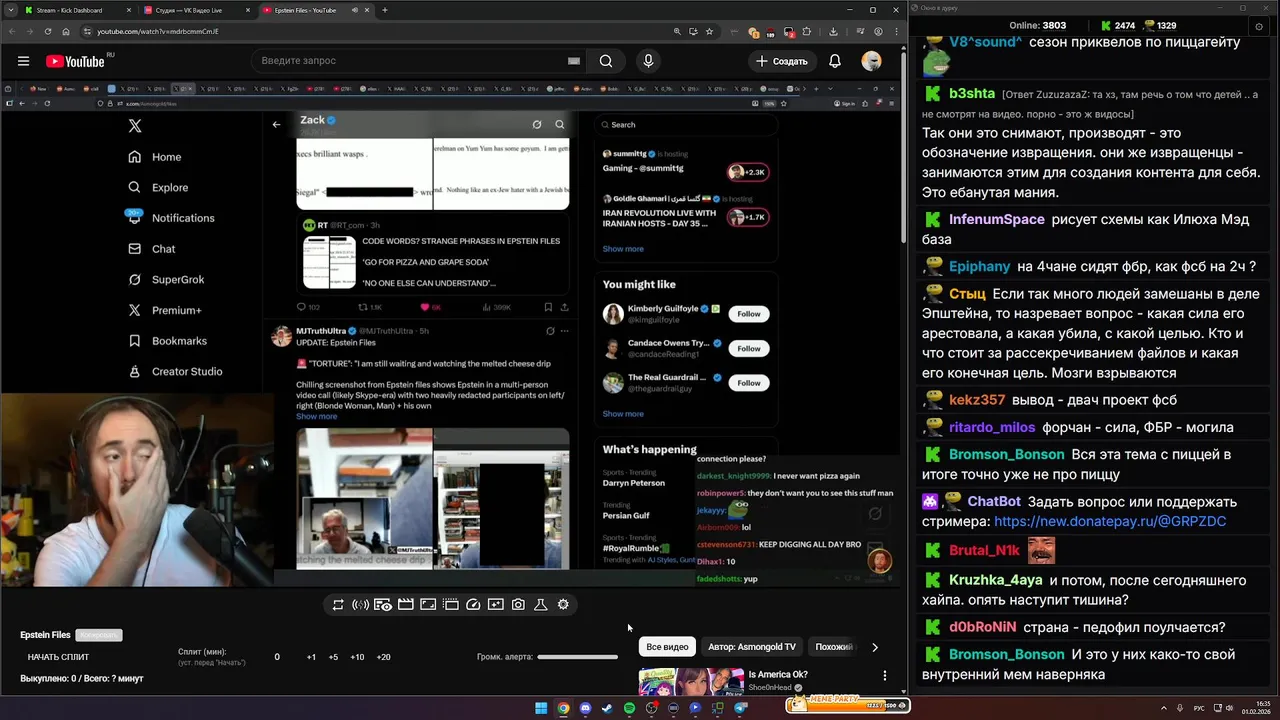1280x720 pixels.
Task: Open X Home in the video
Action: [155, 157]
